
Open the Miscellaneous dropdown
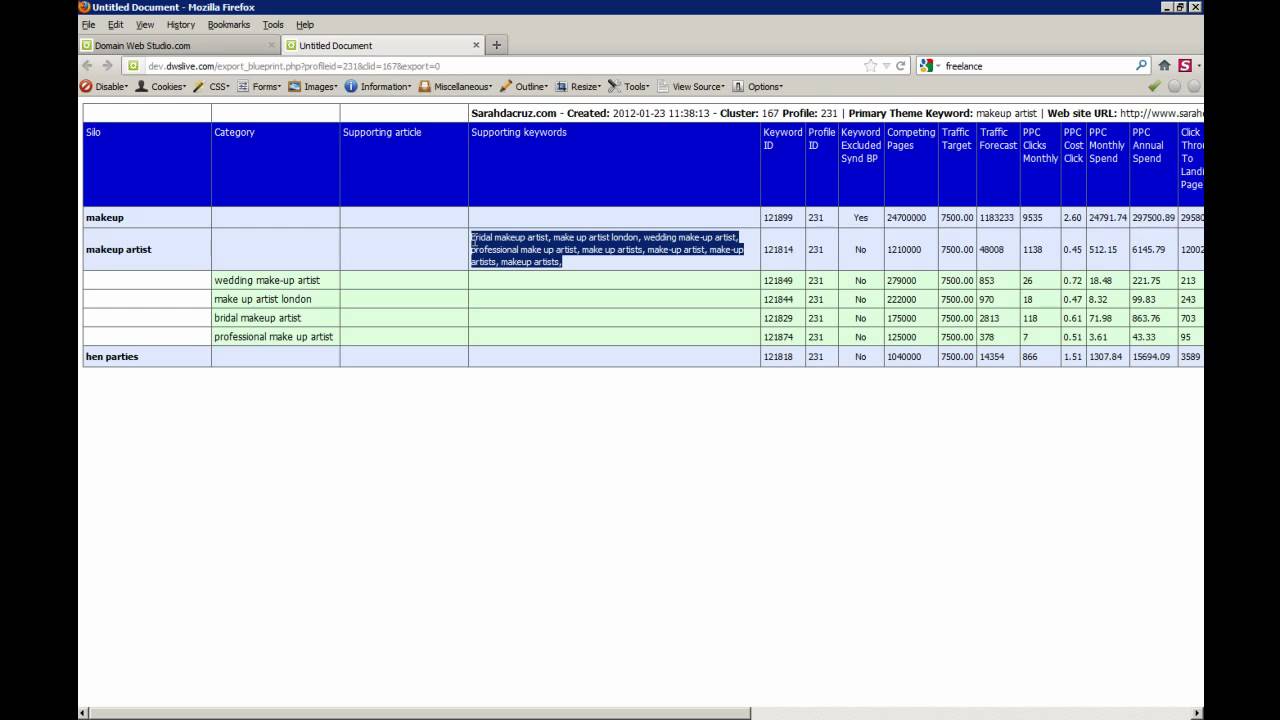click(x=456, y=87)
